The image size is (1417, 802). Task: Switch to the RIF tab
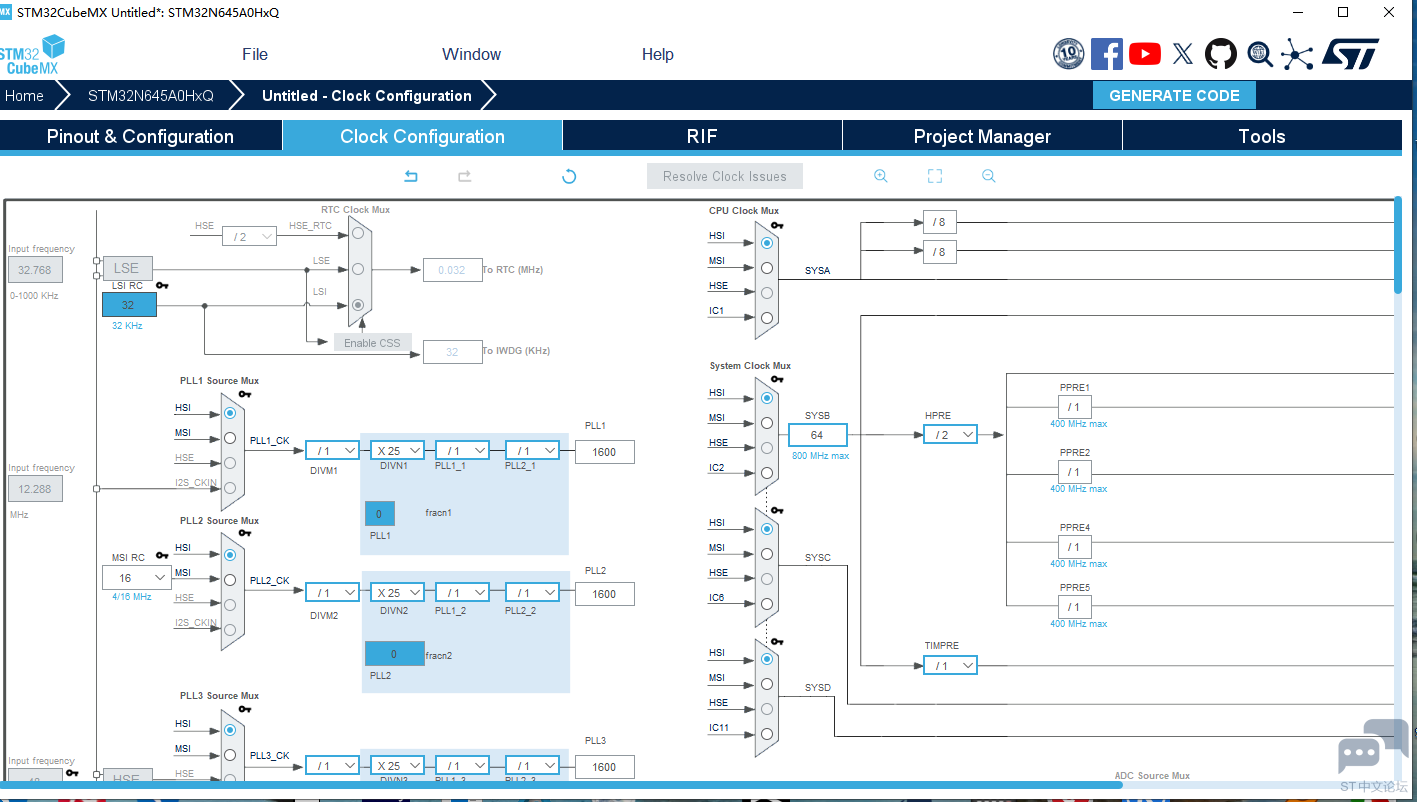point(702,137)
